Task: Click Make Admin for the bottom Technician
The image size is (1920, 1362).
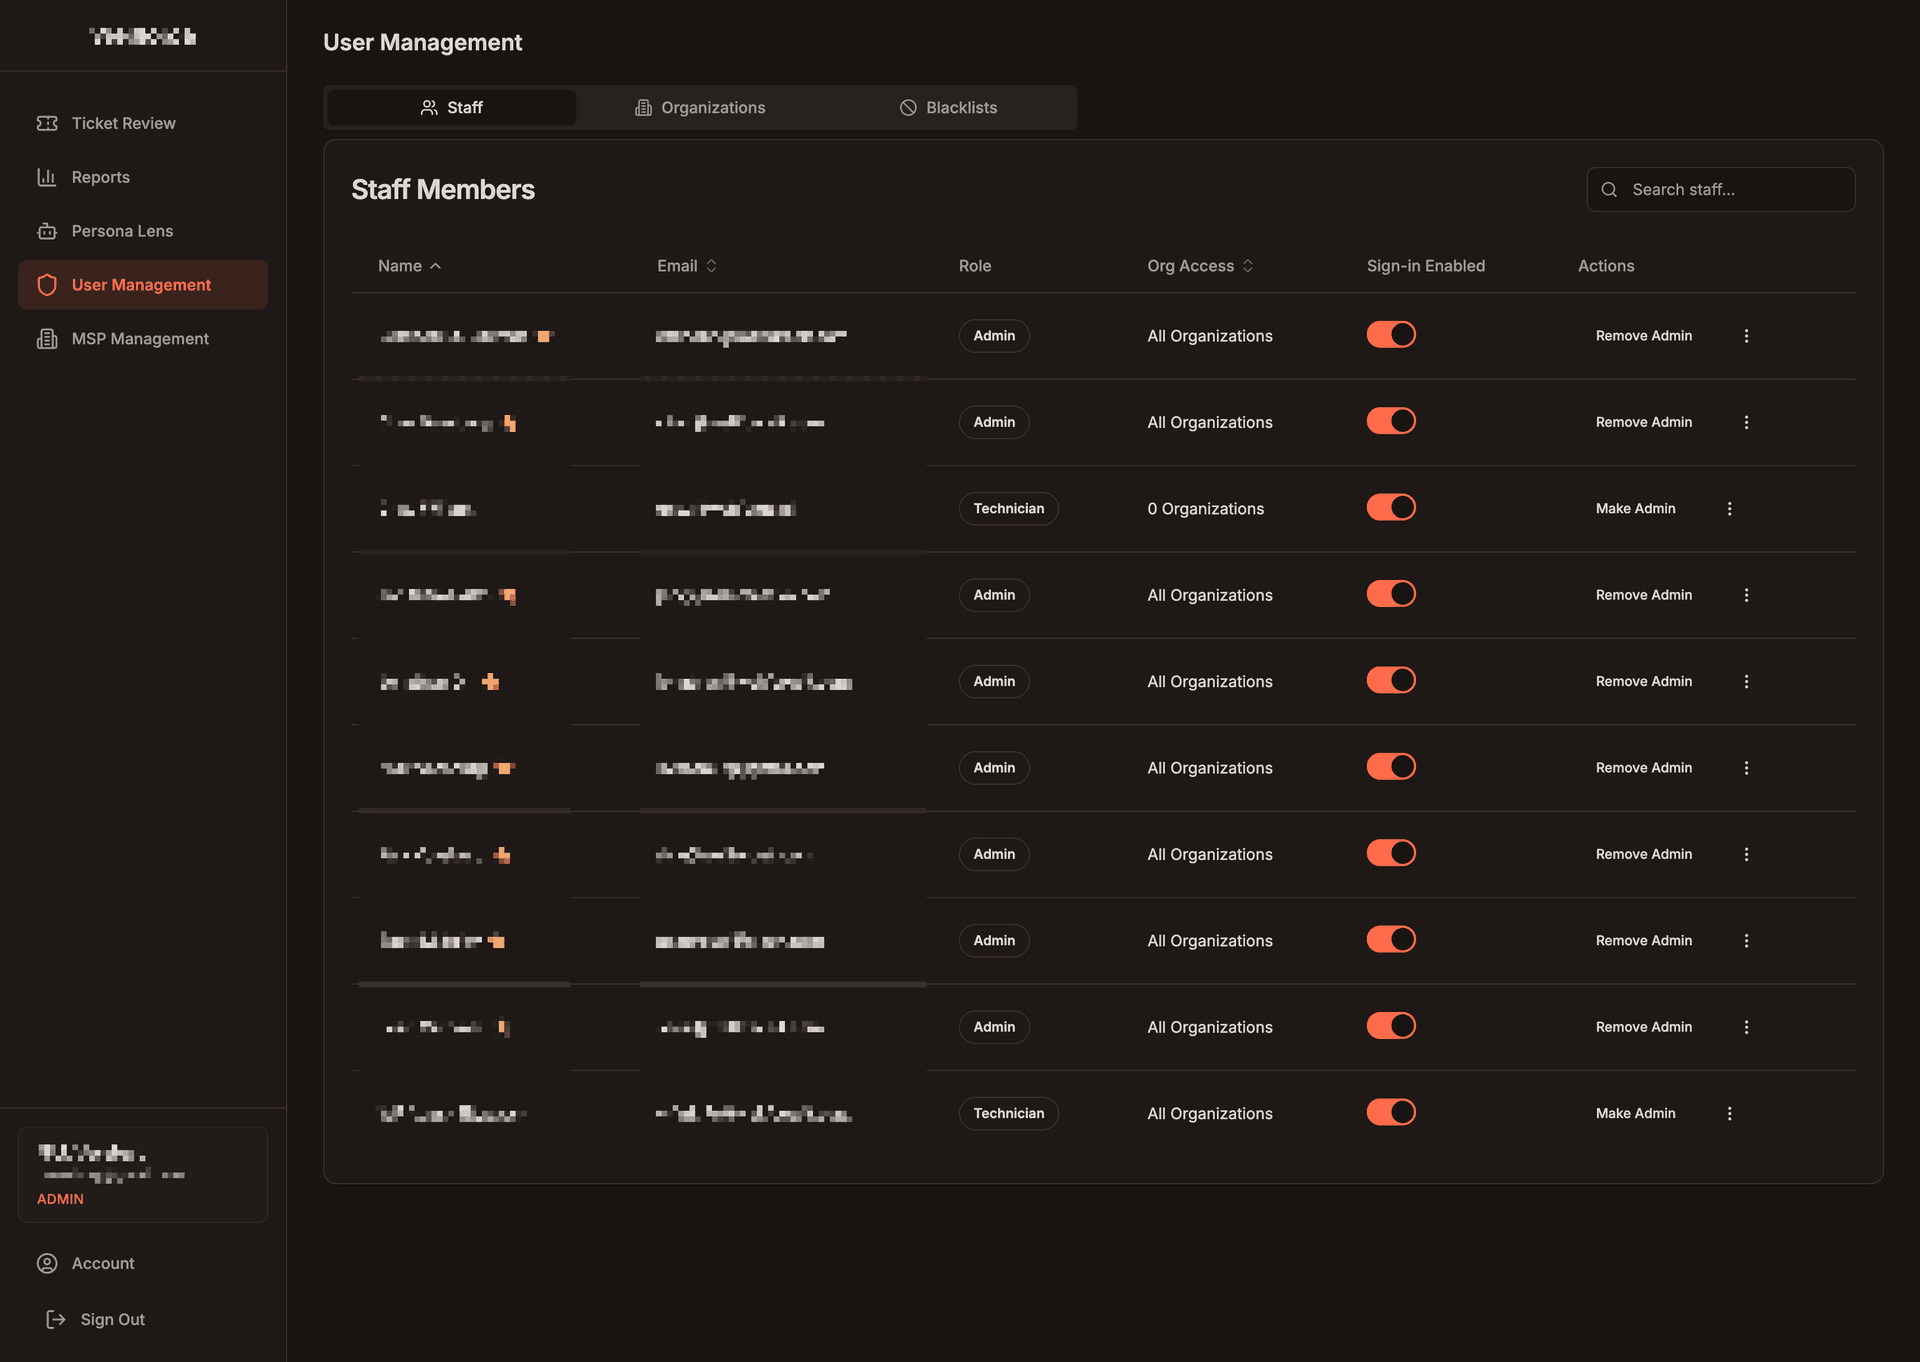Action: click(x=1635, y=1112)
